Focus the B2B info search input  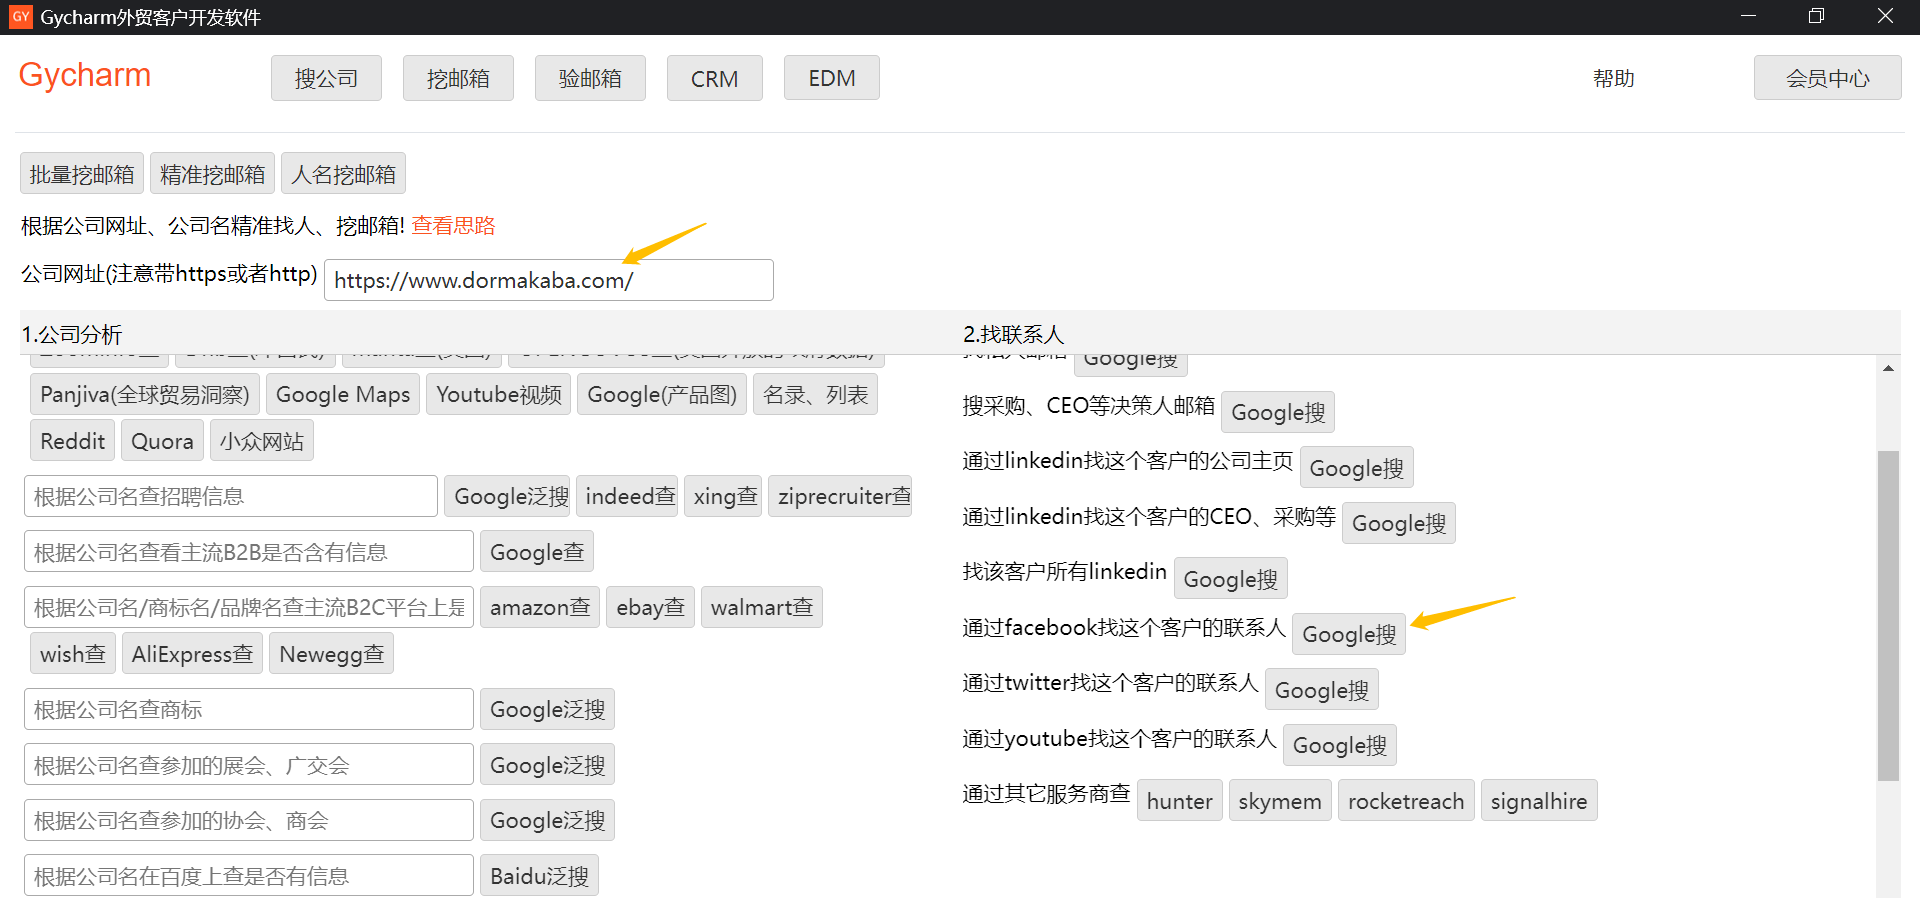click(249, 551)
